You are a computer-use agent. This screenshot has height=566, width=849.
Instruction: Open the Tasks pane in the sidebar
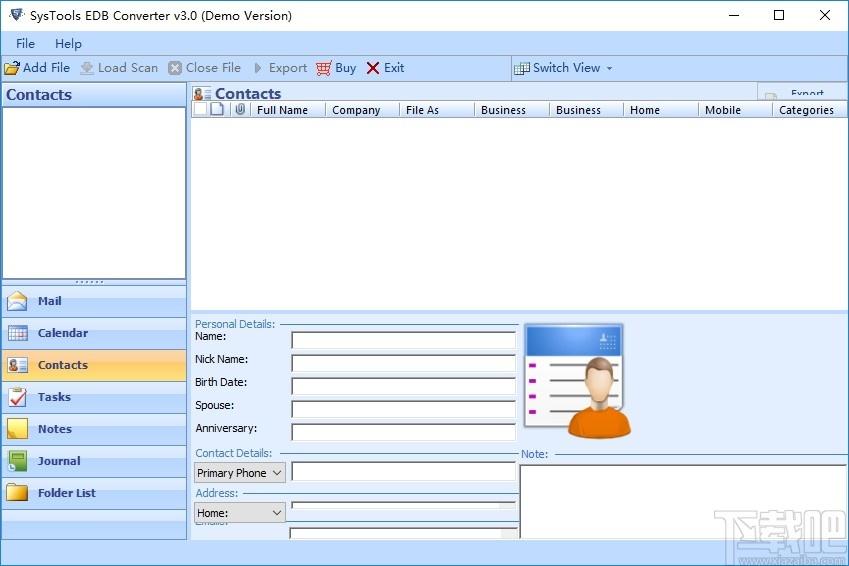(94, 397)
